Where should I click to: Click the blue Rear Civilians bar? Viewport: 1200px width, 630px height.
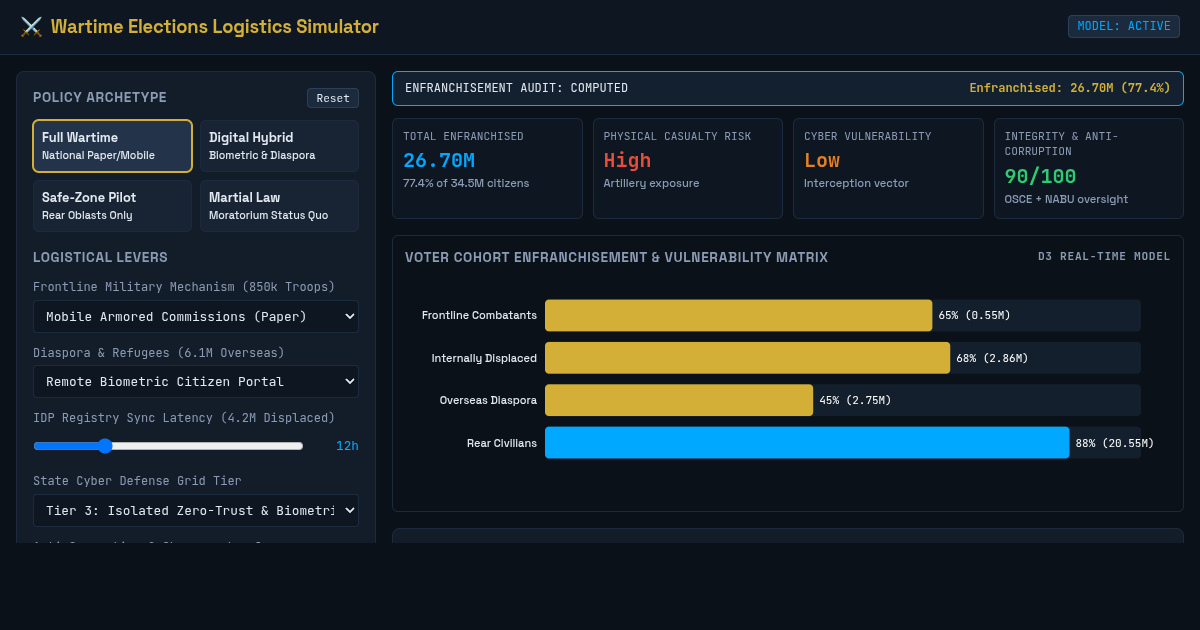[807, 443]
